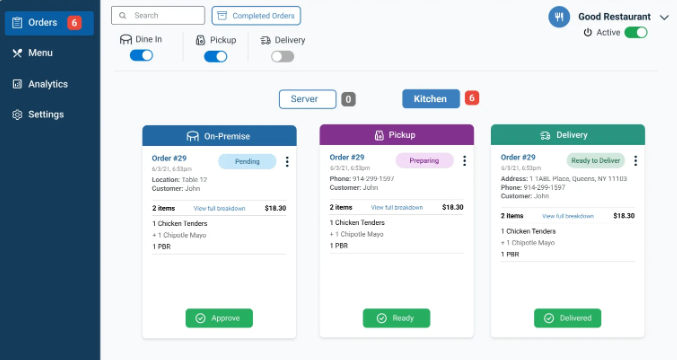Screen dimensions: 677x360
Task: Click the Server count badge showing 0
Action: pyautogui.click(x=348, y=99)
